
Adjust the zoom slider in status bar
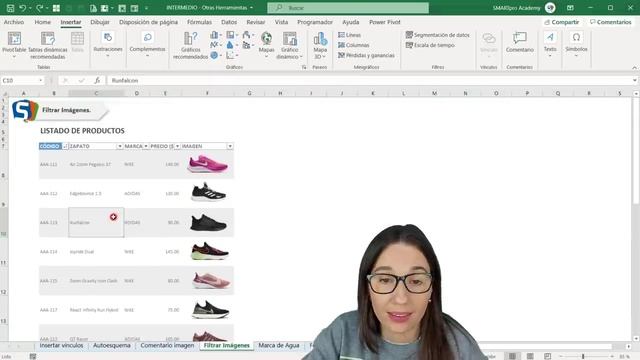click(x=583, y=356)
